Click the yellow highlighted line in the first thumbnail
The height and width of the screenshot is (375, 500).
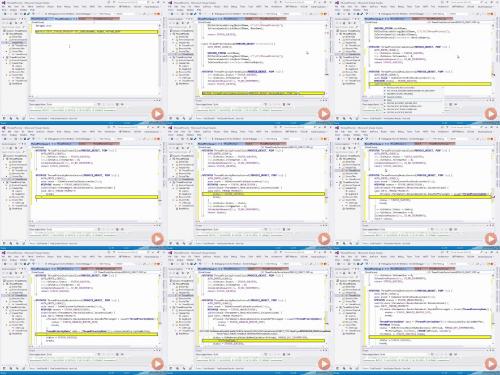[x=97, y=32]
